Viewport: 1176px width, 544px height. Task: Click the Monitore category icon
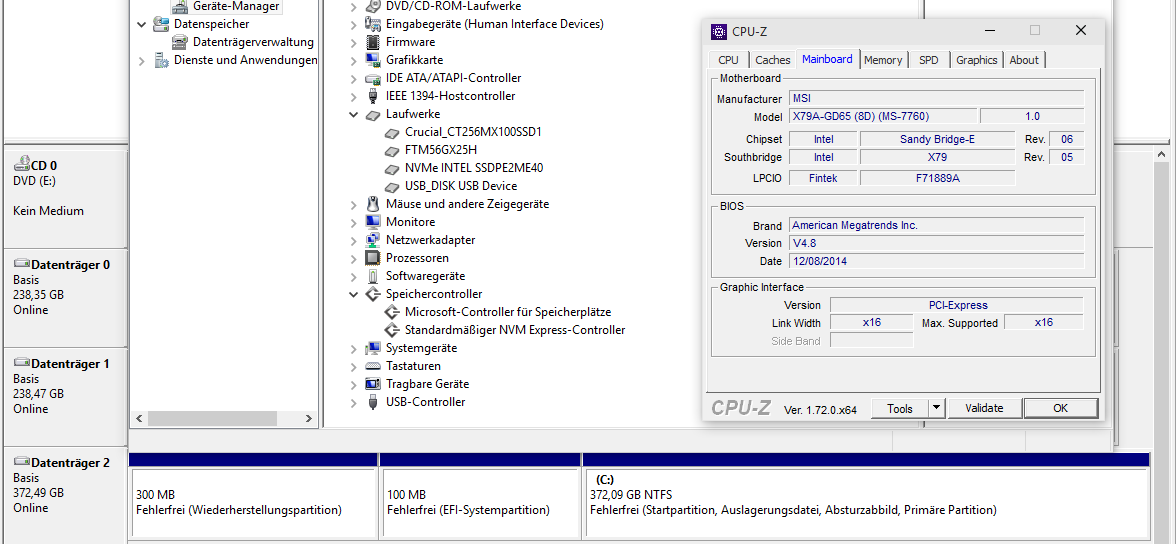[x=373, y=222]
